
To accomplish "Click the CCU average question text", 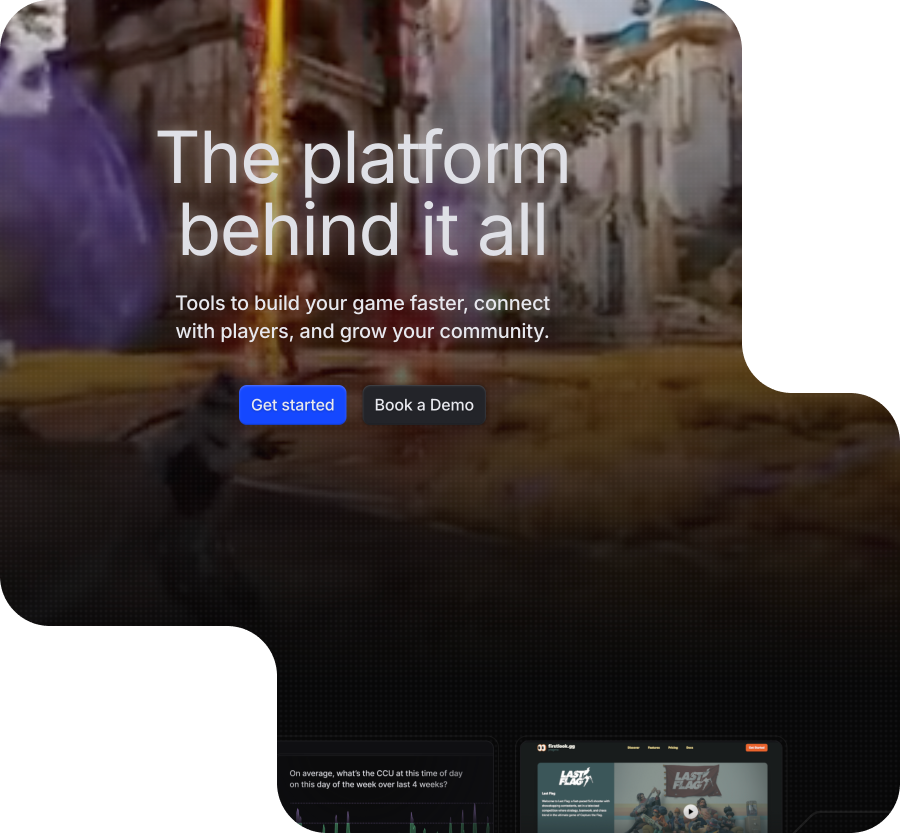I will pyautogui.click(x=375, y=779).
